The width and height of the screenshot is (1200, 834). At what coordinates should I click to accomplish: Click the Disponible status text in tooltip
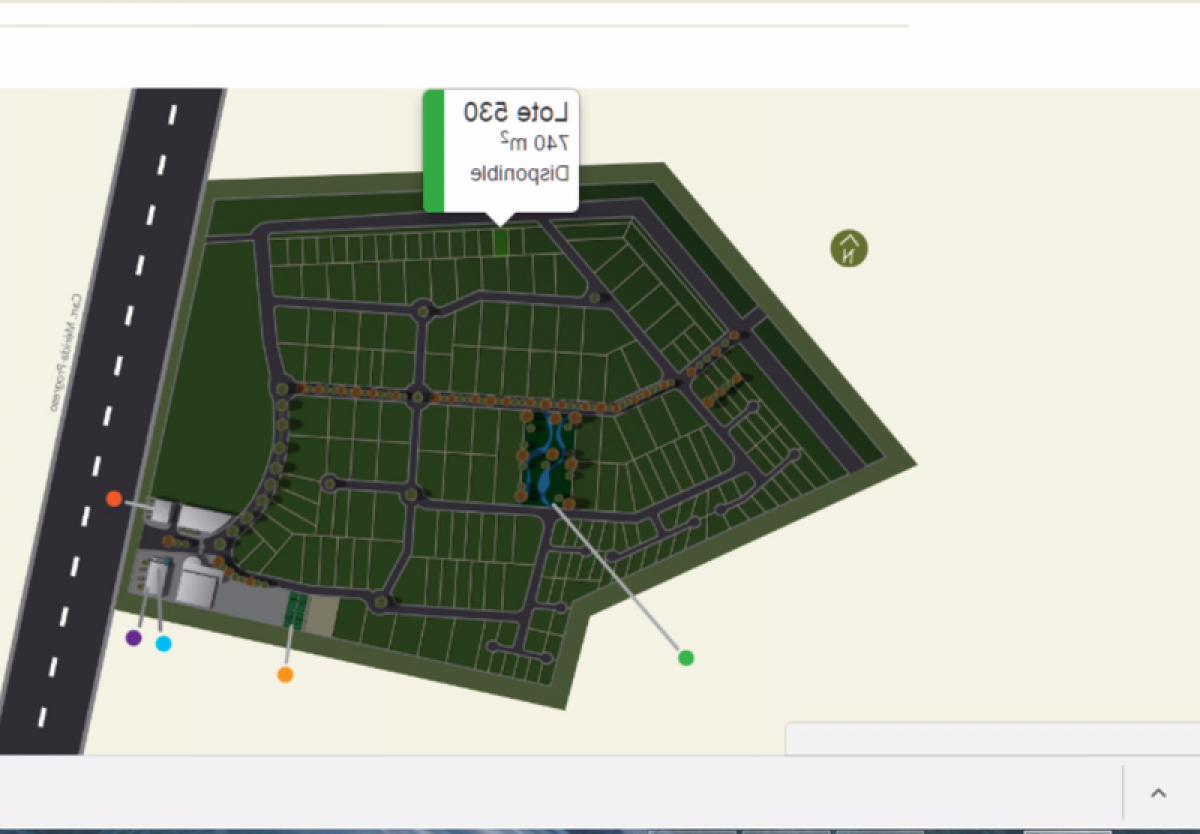coord(519,173)
